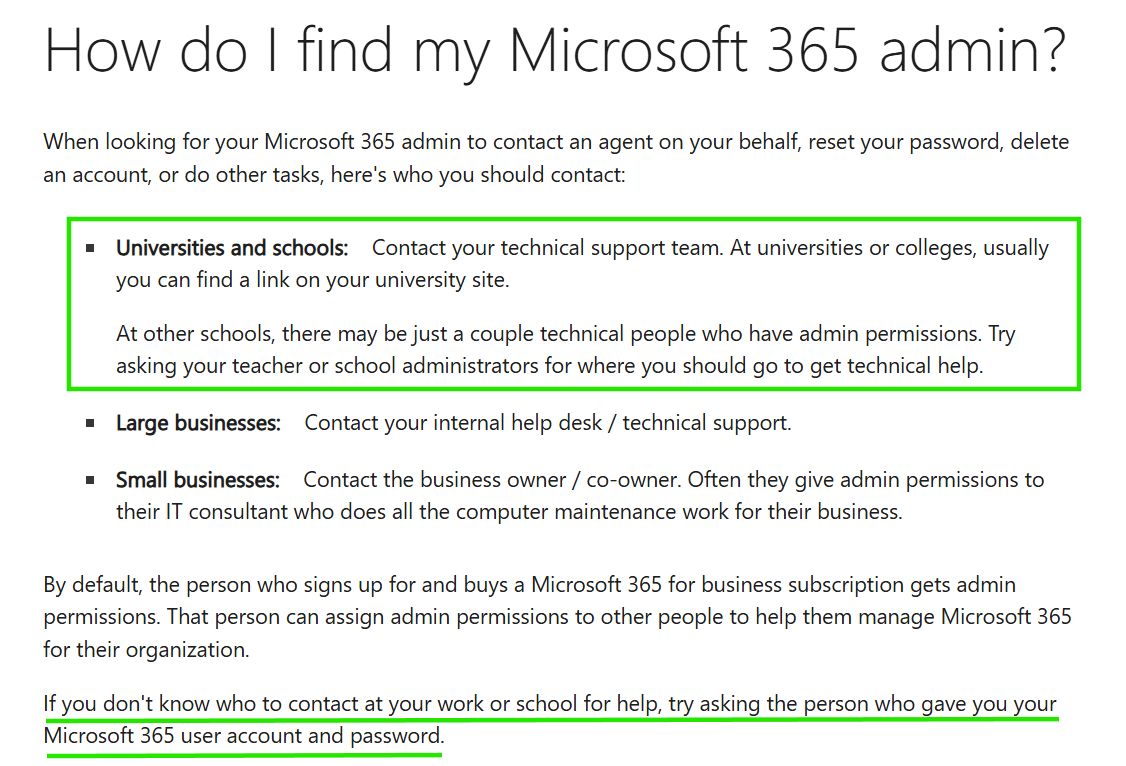Click the underlined 'If you don't know who to contact' sentence
1126x766 pixels.
click(550, 720)
